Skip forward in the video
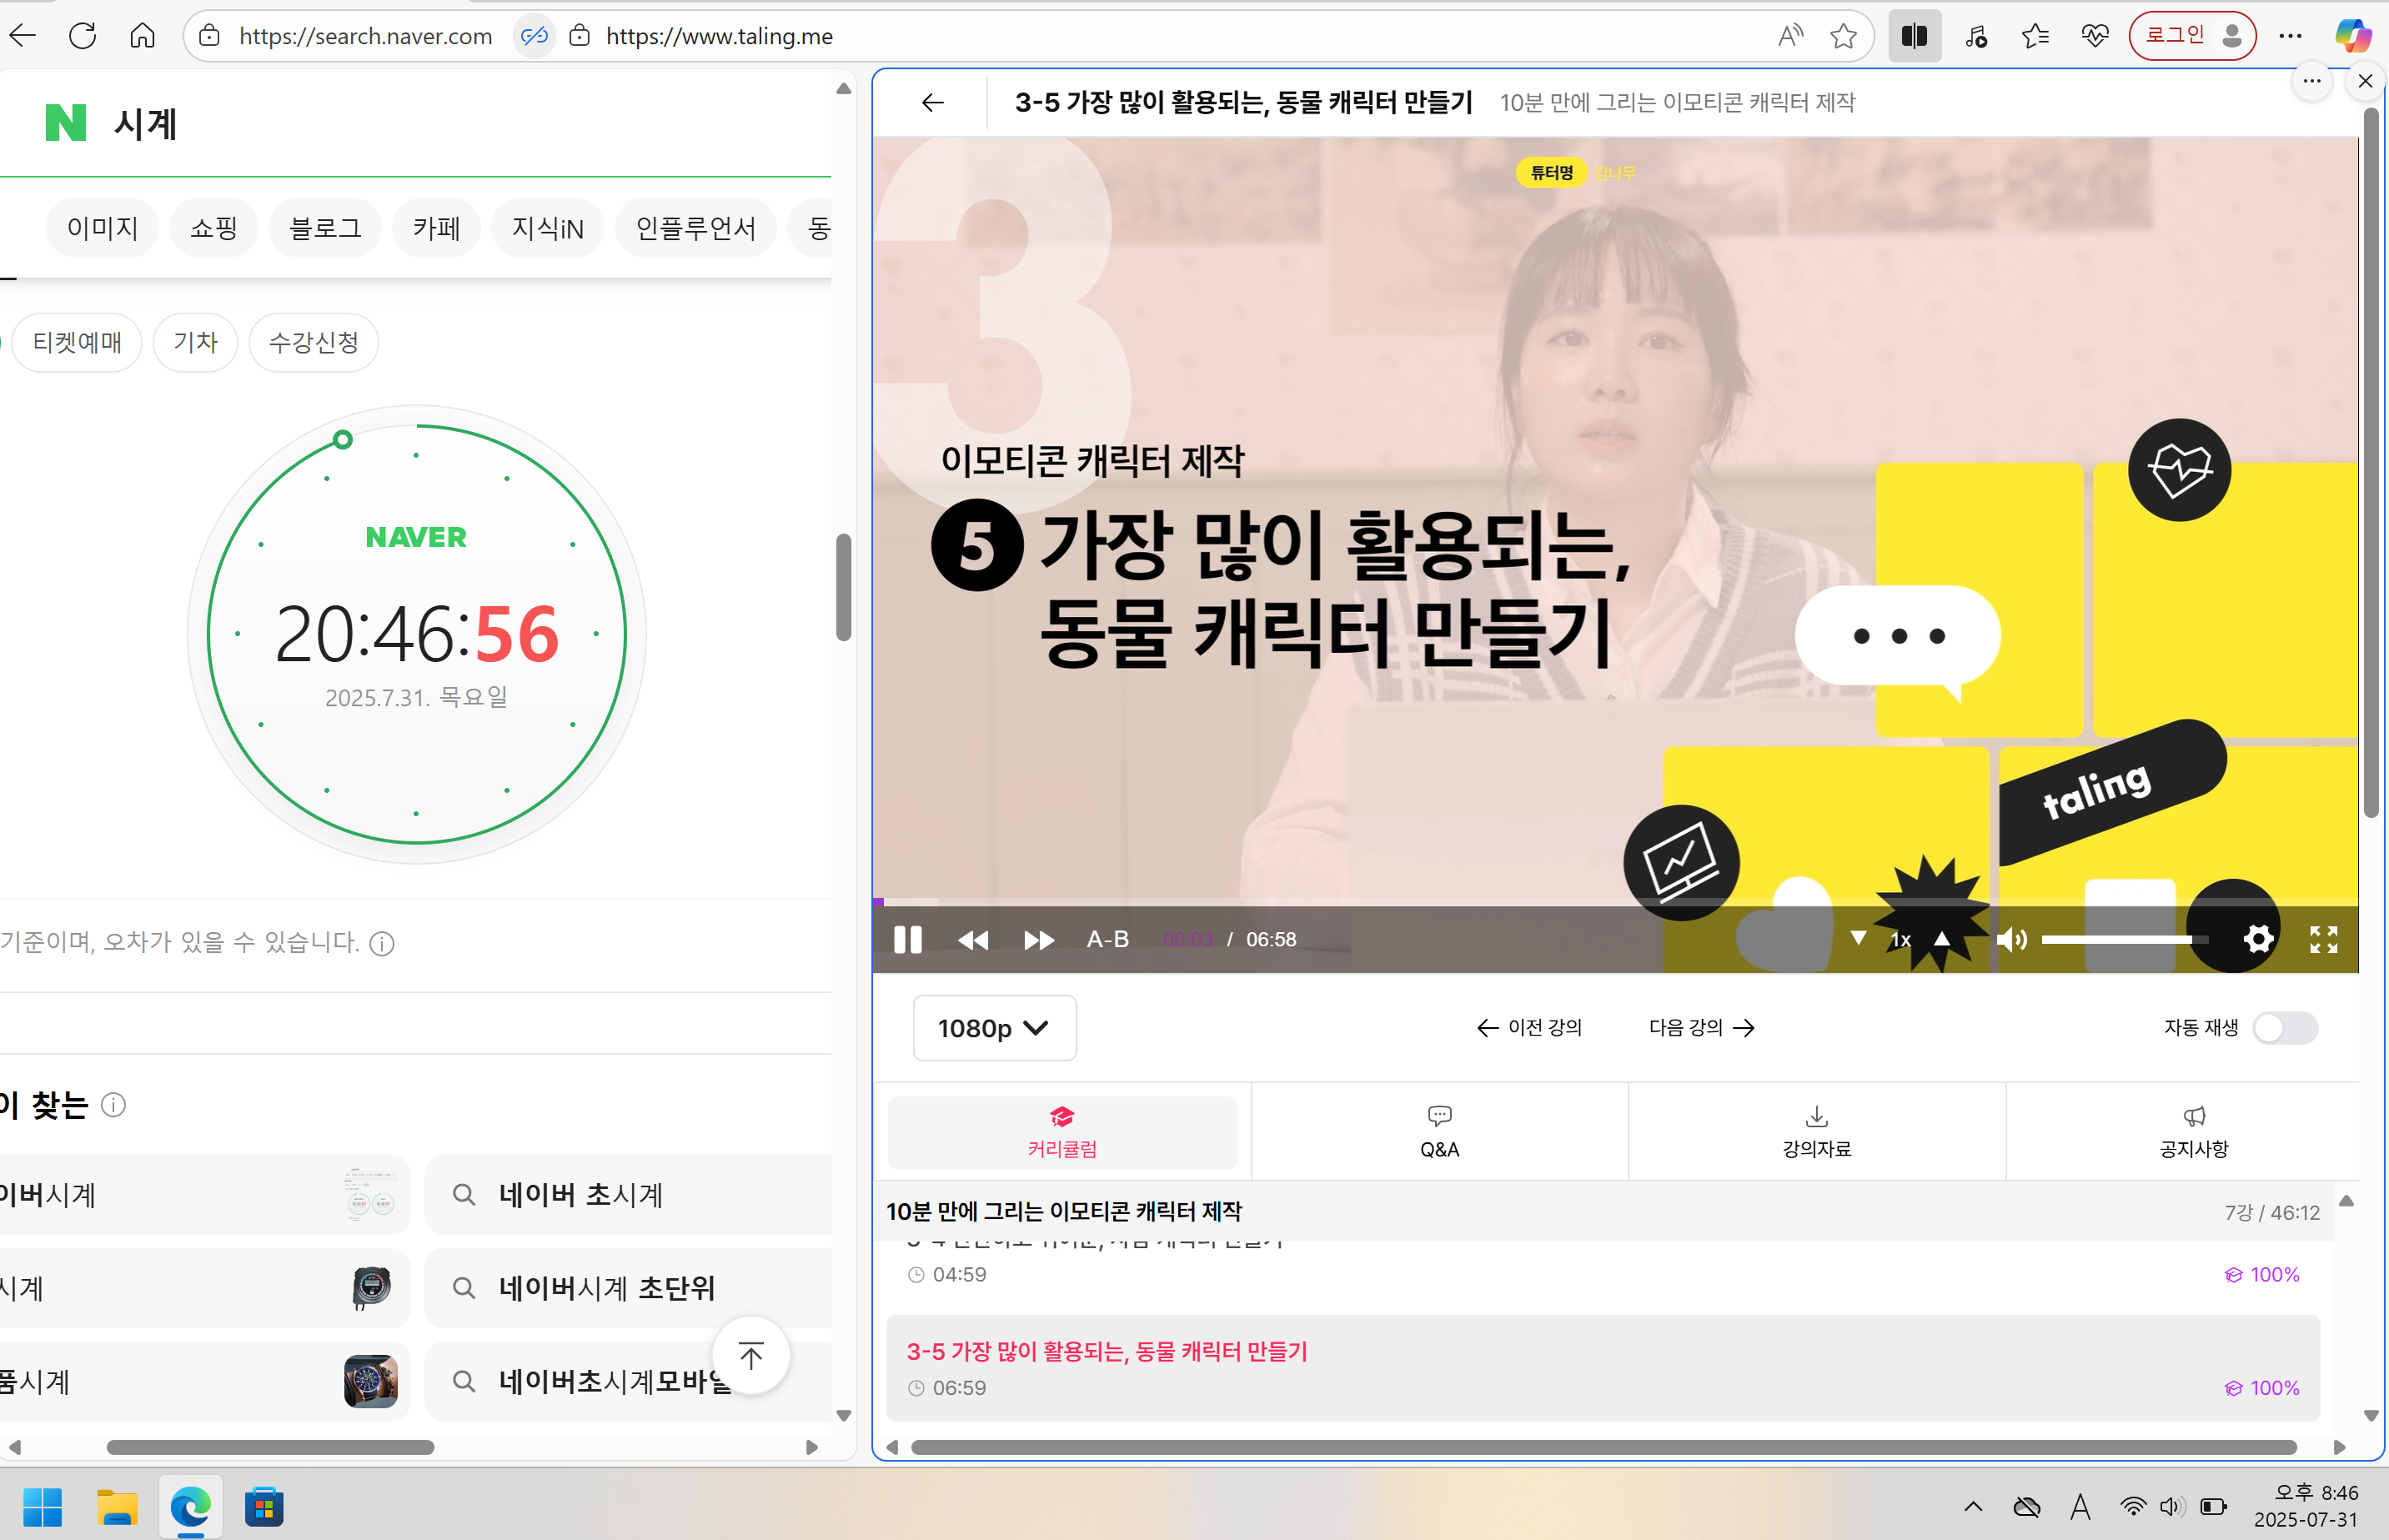This screenshot has width=2389, height=1540. [1039, 939]
